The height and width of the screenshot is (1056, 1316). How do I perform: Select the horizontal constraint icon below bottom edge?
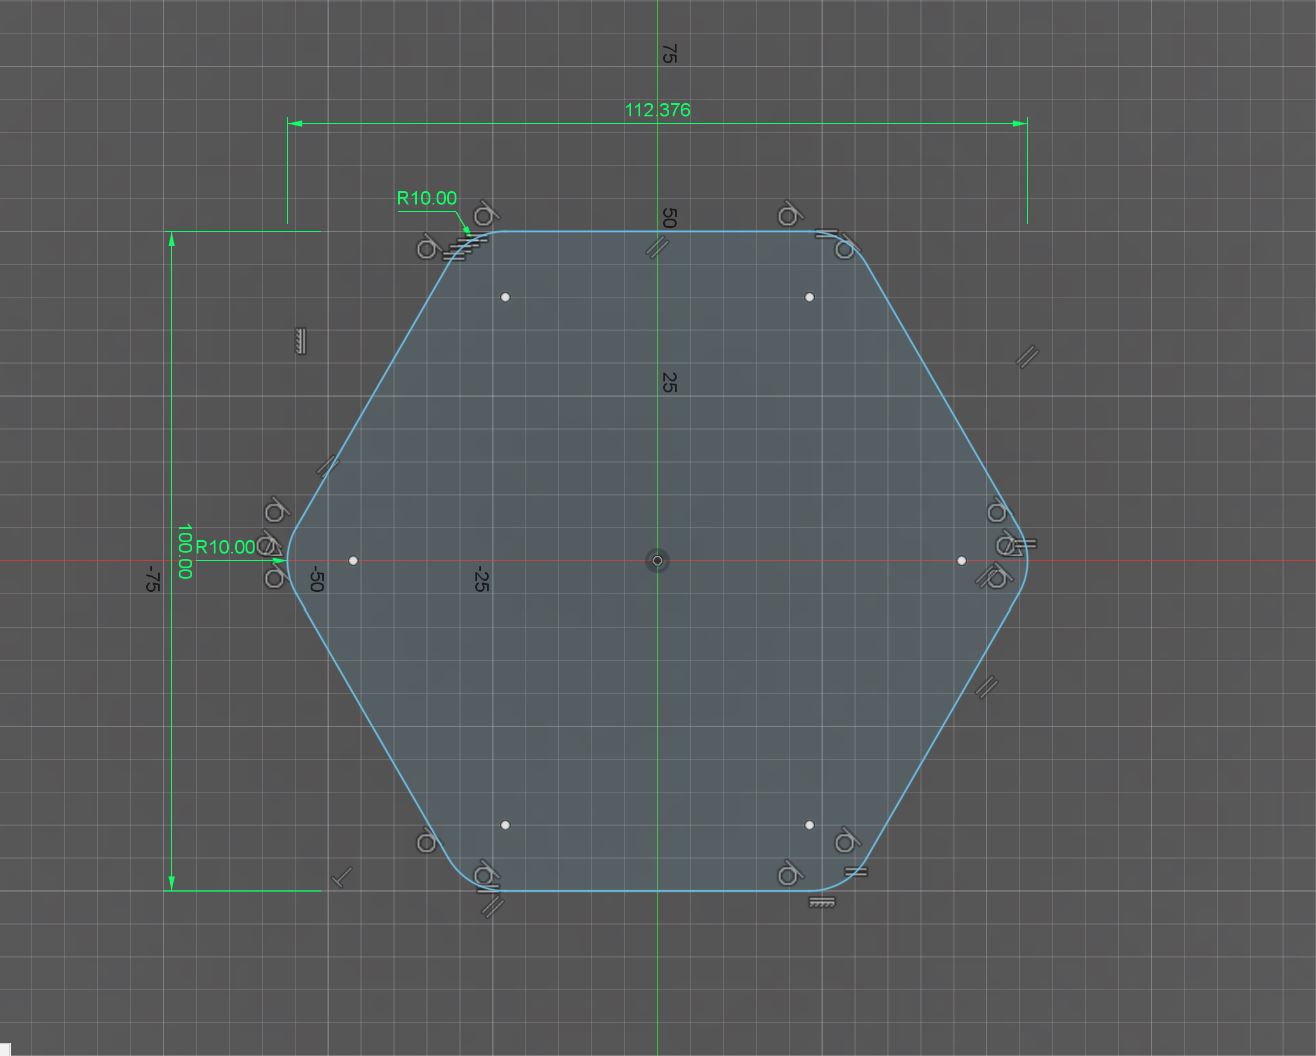pyautogui.click(x=821, y=902)
